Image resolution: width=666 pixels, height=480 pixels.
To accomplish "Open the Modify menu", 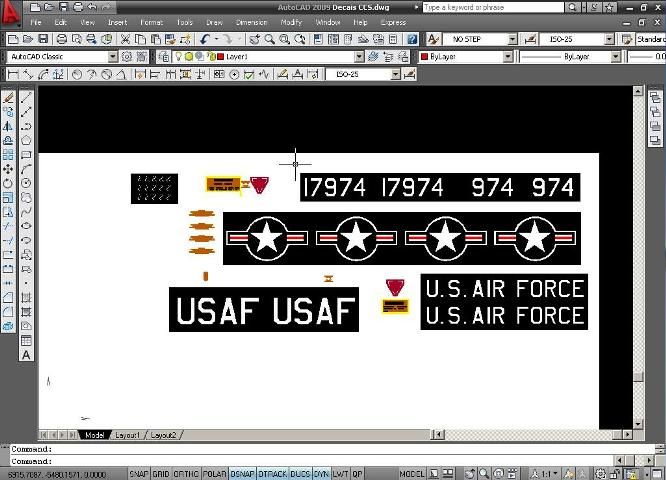I will 291,23.
